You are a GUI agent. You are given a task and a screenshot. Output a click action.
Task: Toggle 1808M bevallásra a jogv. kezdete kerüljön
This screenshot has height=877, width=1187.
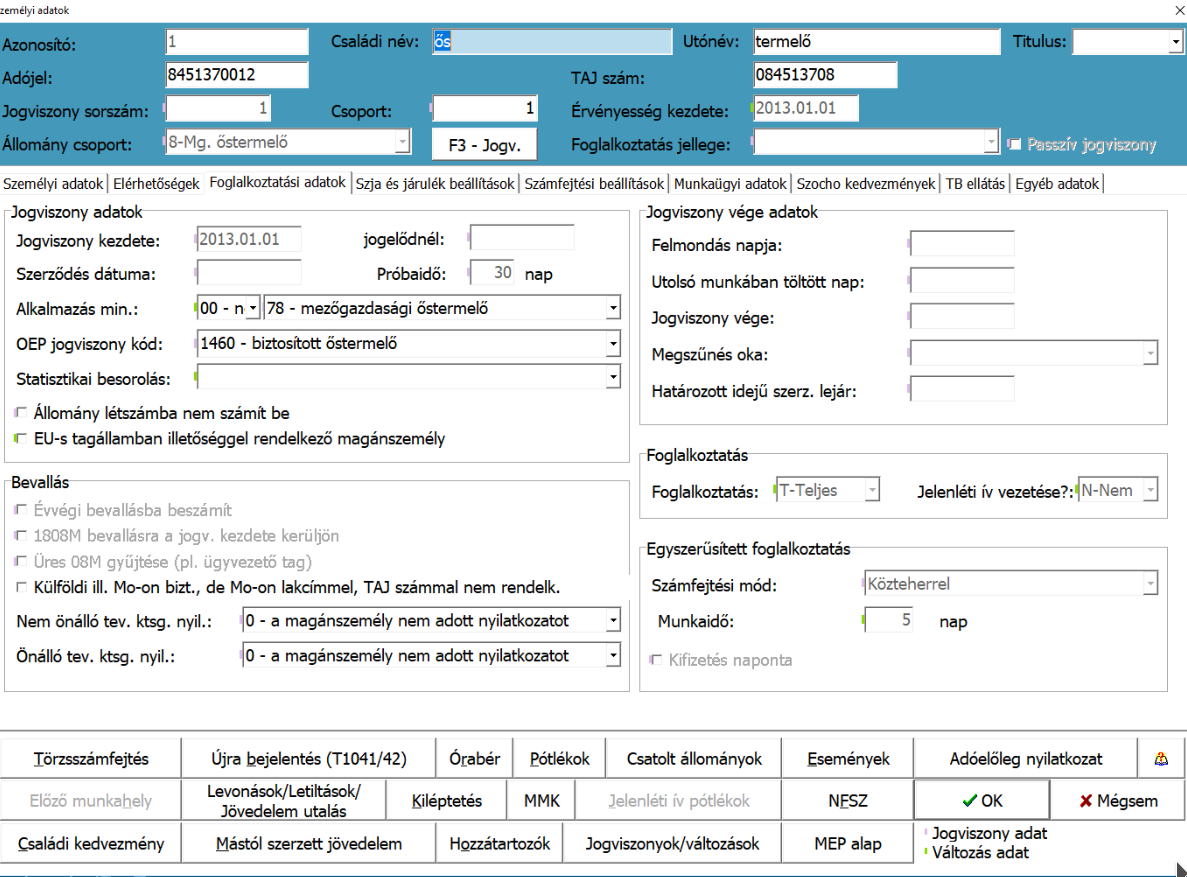tap(21, 535)
